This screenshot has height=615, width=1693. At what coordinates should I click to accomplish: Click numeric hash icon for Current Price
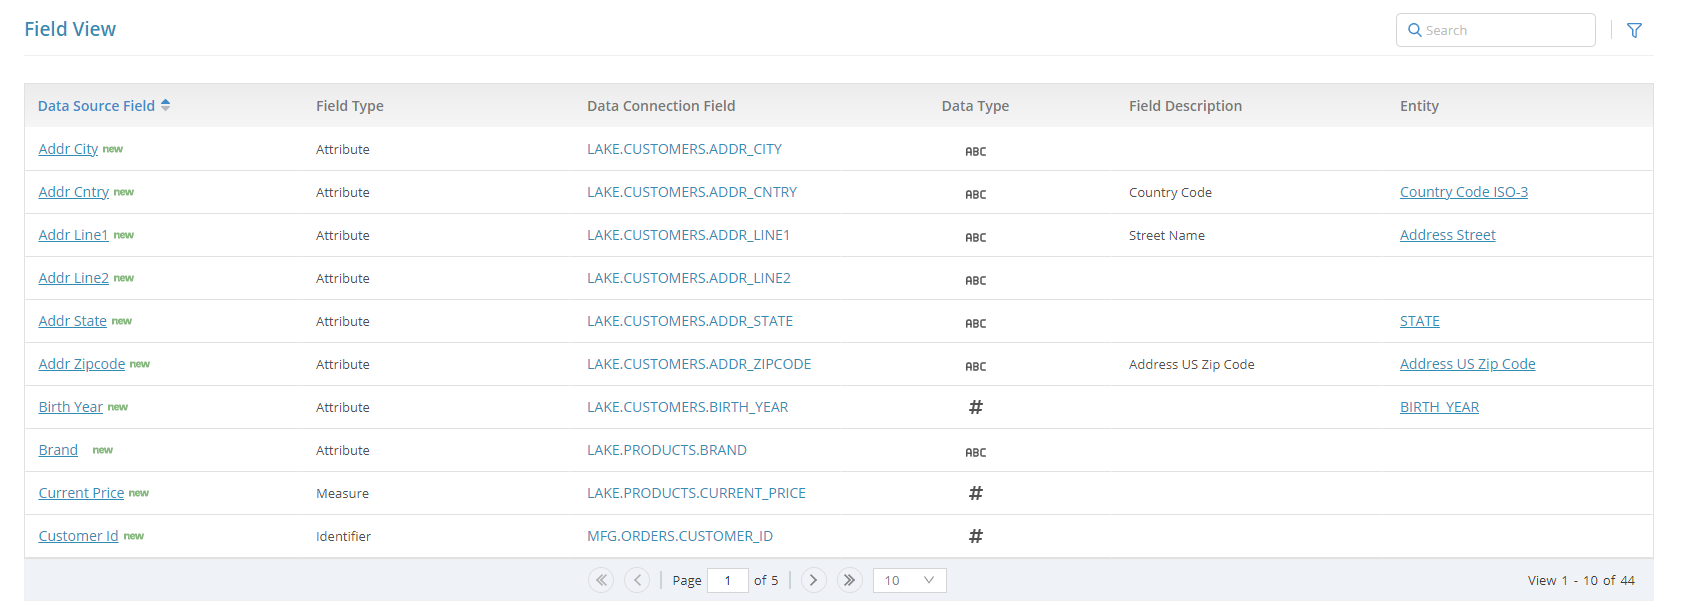point(976,493)
